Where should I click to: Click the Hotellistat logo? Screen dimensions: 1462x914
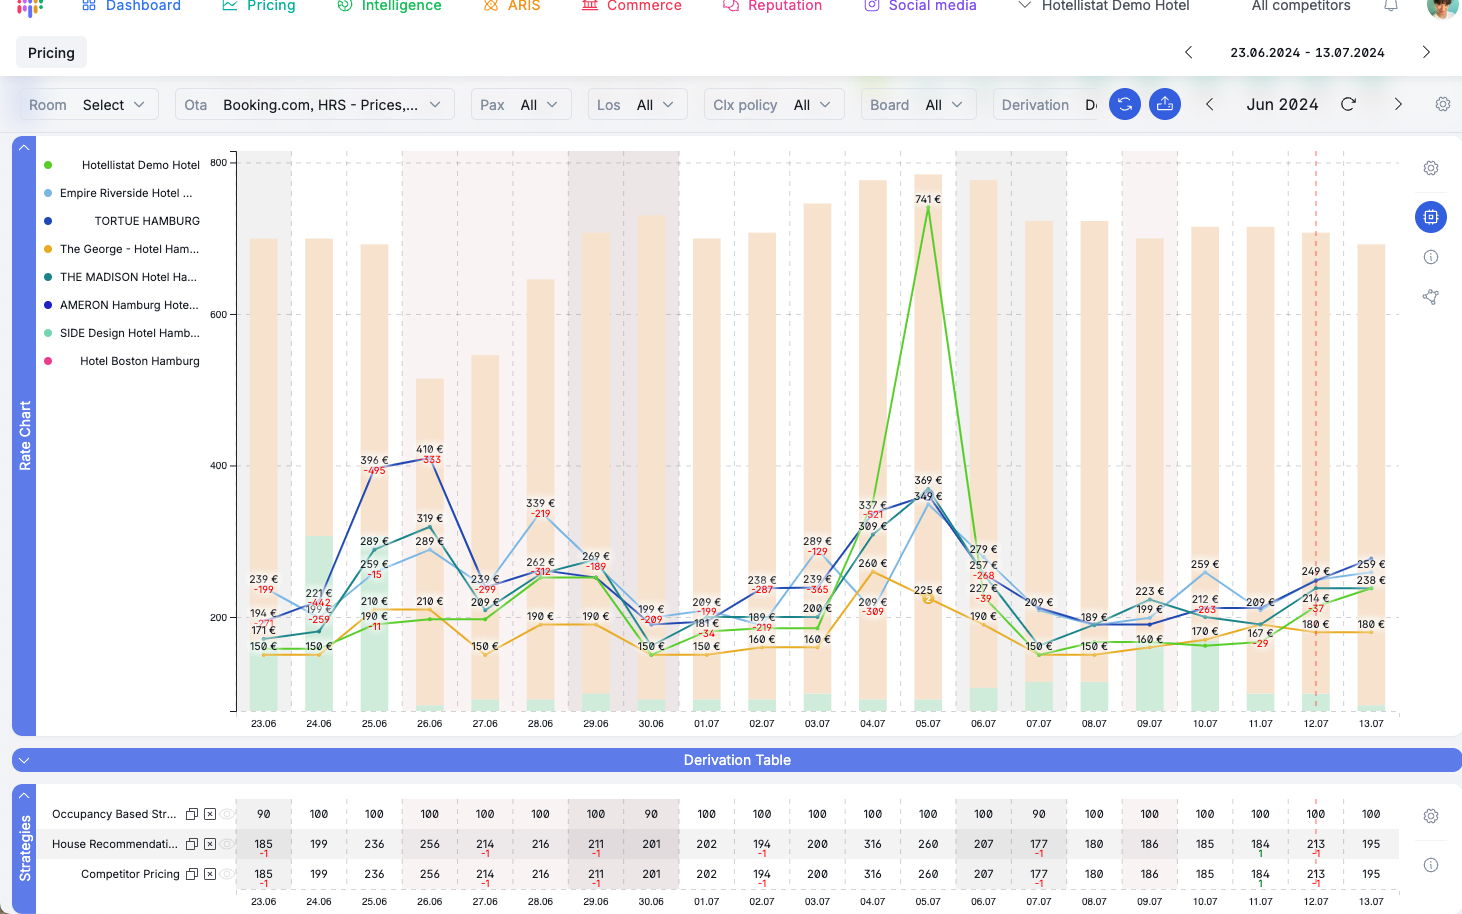(x=31, y=7)
